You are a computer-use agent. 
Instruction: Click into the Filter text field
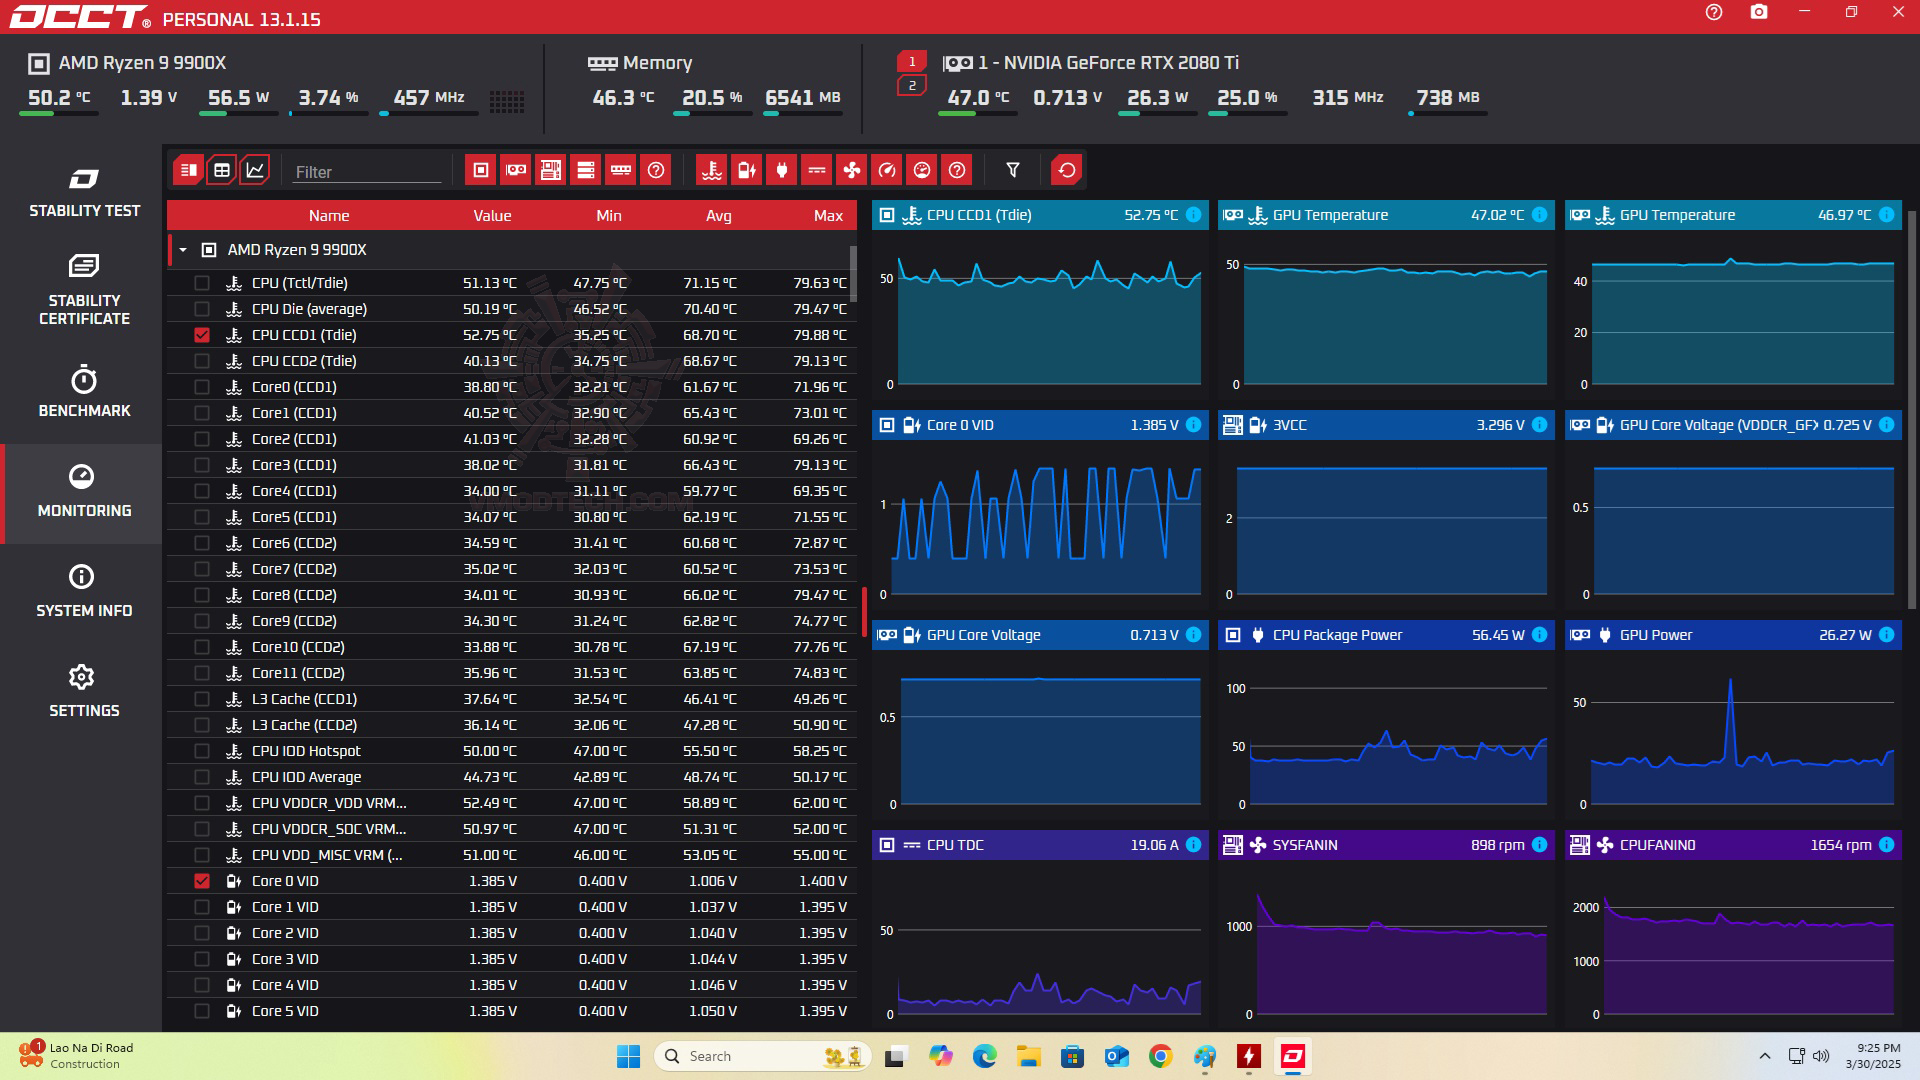366,172
